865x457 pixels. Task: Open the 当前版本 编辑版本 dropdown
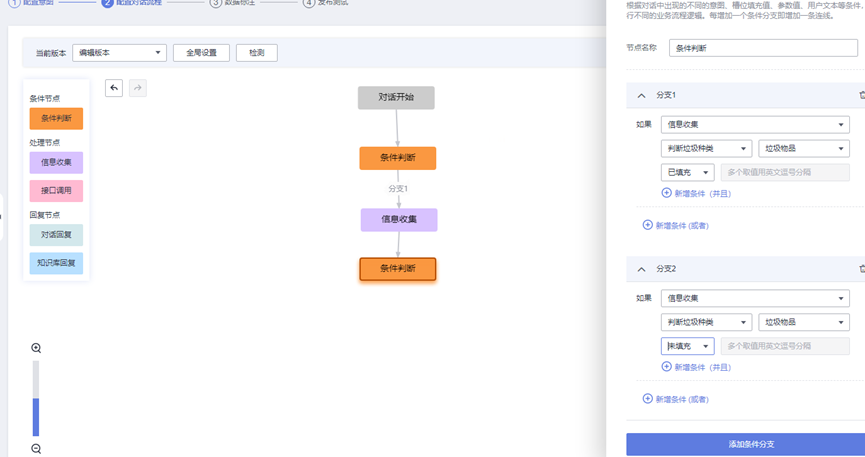point(119,52)
